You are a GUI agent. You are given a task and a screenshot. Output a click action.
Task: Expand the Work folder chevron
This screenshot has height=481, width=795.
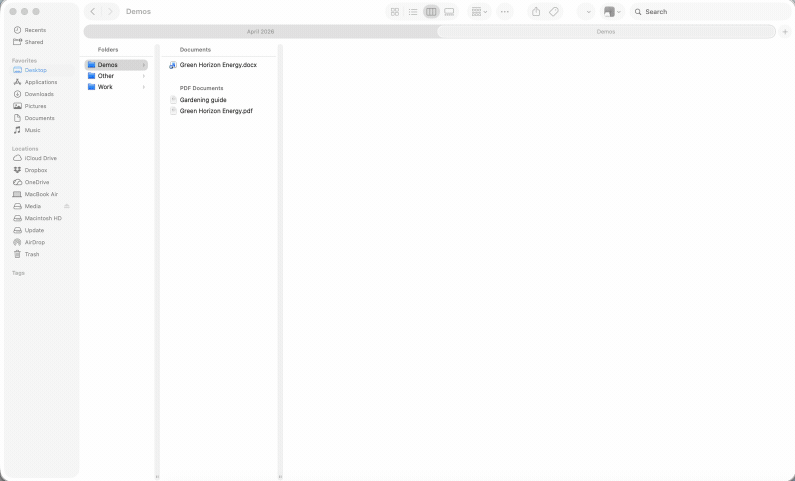click(144, 87)
